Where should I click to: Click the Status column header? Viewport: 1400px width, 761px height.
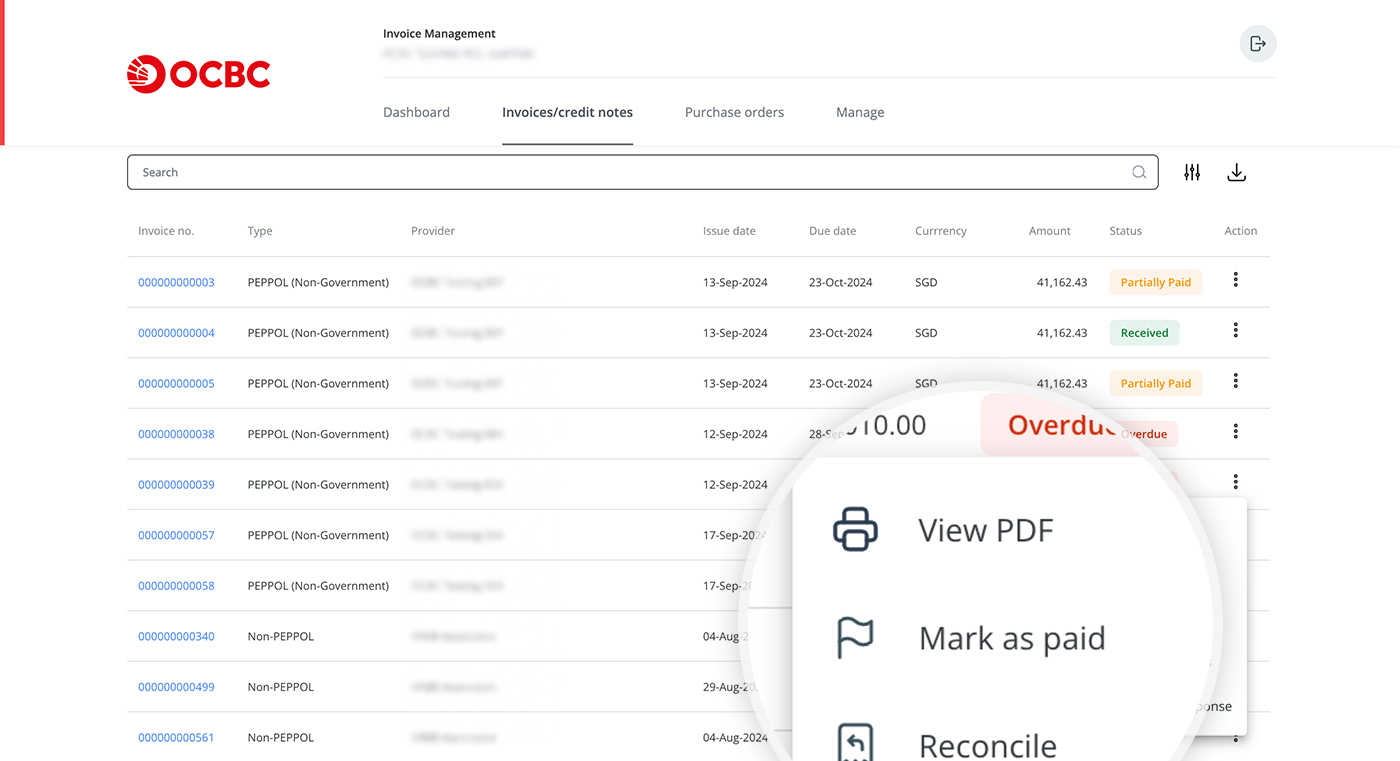pos(1125,231)
